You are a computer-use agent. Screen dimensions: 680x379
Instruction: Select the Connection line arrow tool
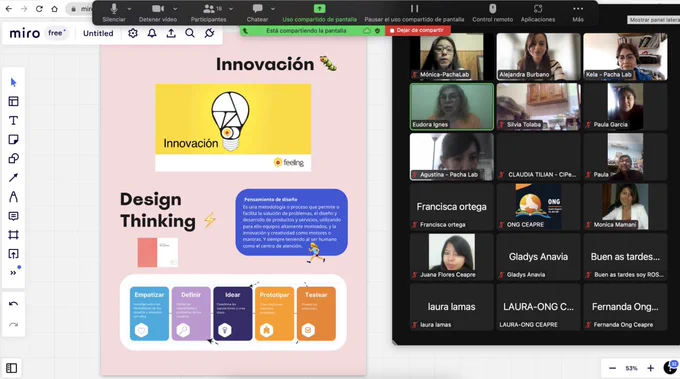13,178
